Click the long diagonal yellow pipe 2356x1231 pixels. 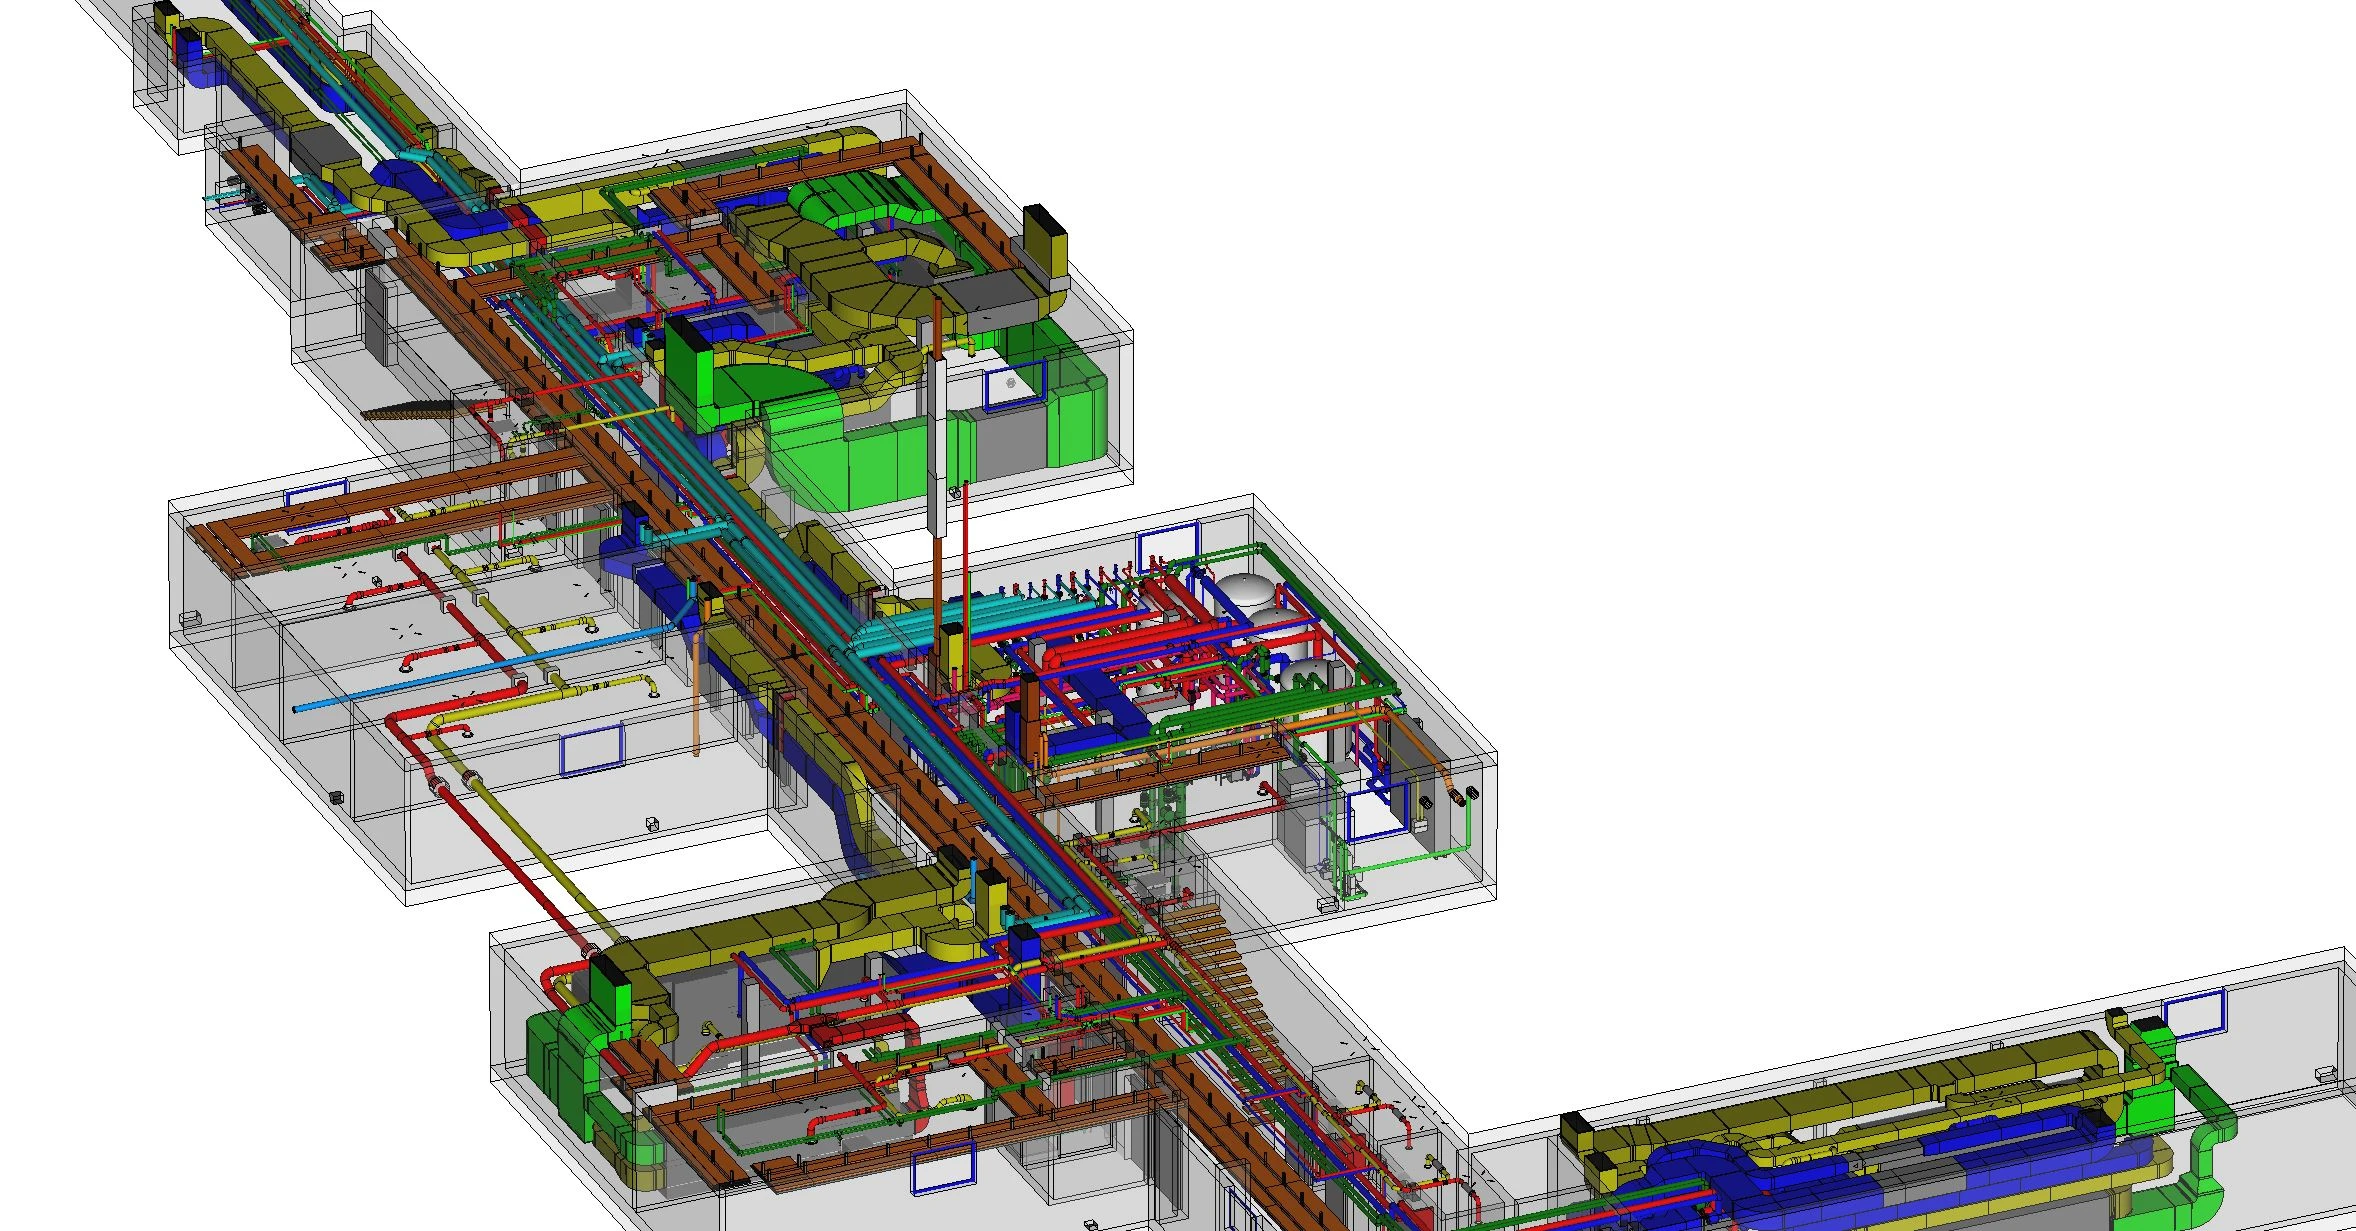520,828
